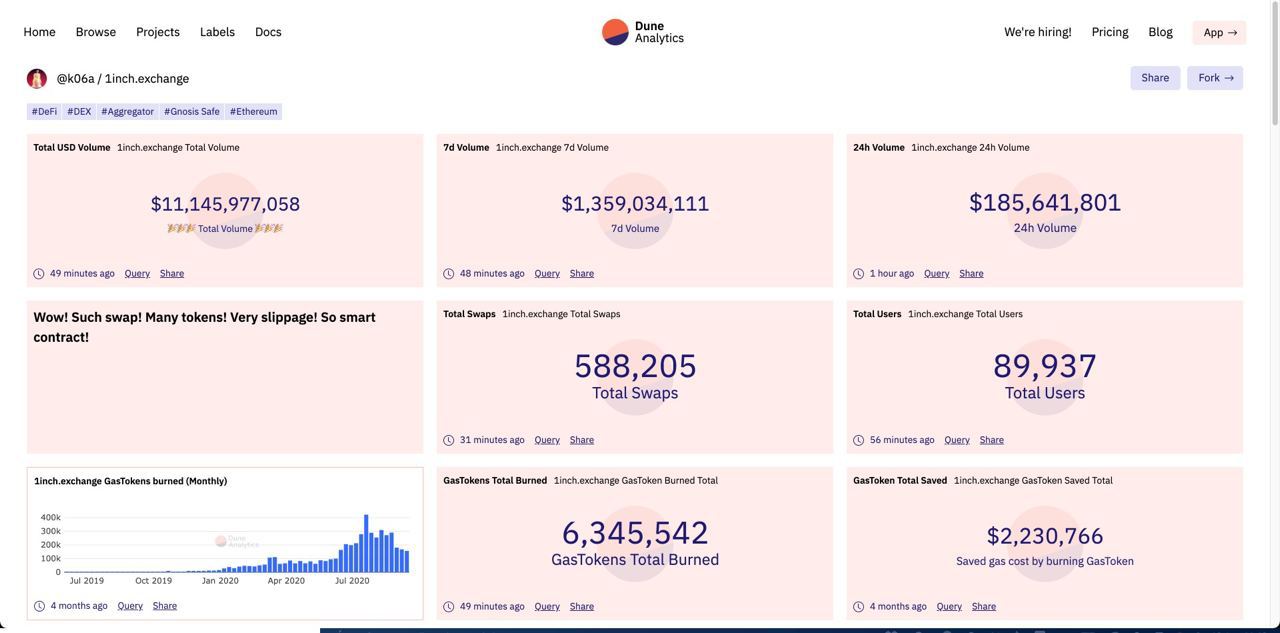Screen dimensions: 1280x633
Task: Click the $2,230,766 saved gas value
Action: point(1045,537)
